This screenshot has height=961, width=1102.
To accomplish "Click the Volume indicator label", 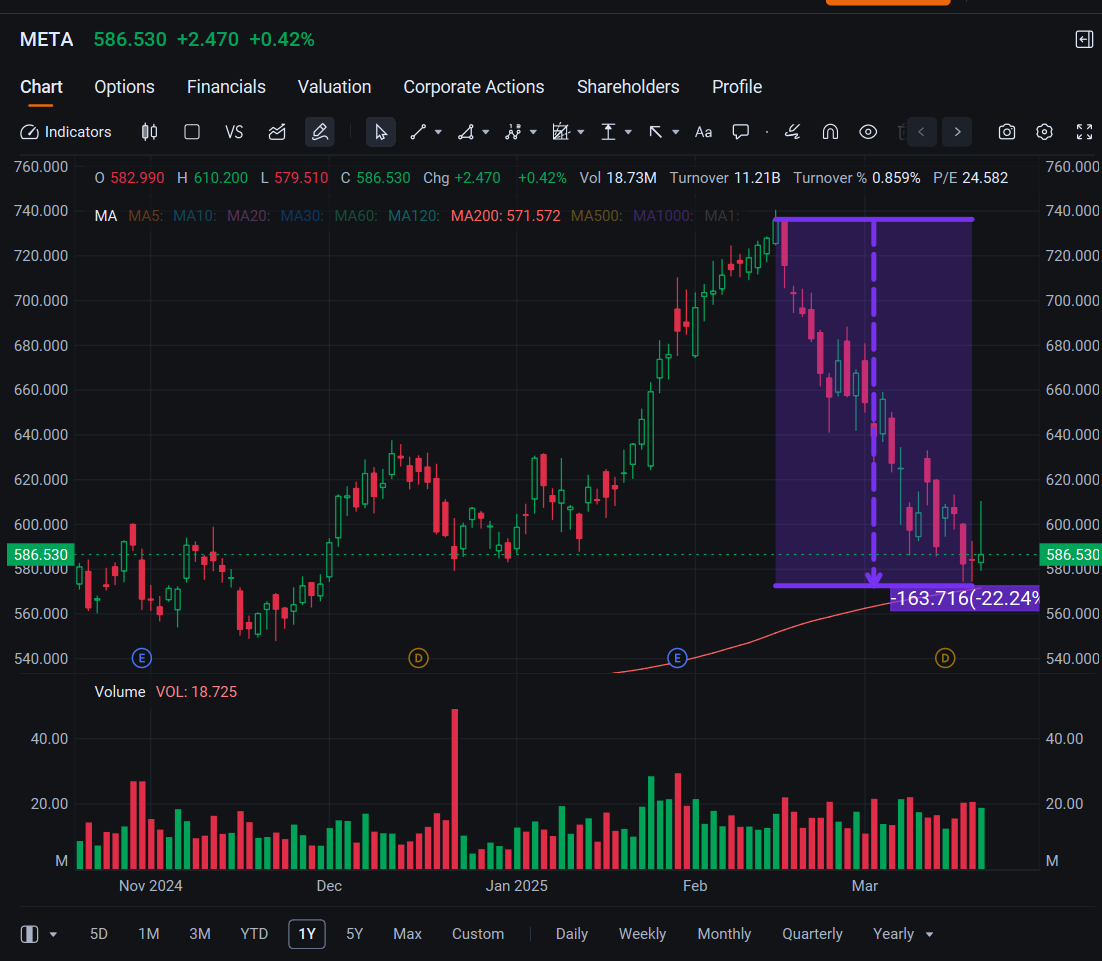I will click(119, 692).
